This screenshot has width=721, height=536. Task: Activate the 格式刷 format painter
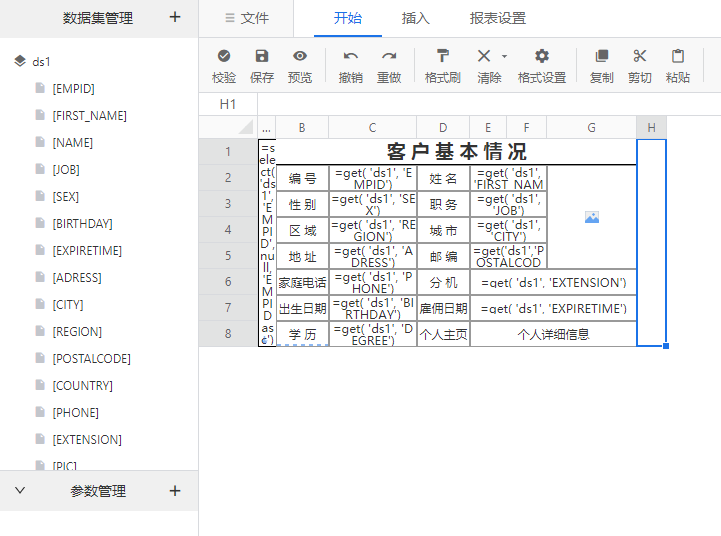click(x=443, y=57)
